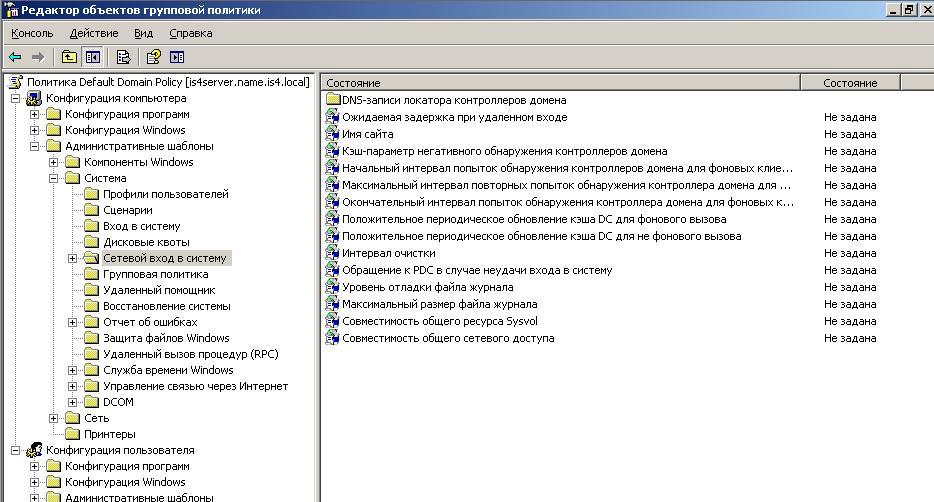The image size is (934, 502).
Task: Click folder icon next to Групповая политика
Action: click(92, 274)
